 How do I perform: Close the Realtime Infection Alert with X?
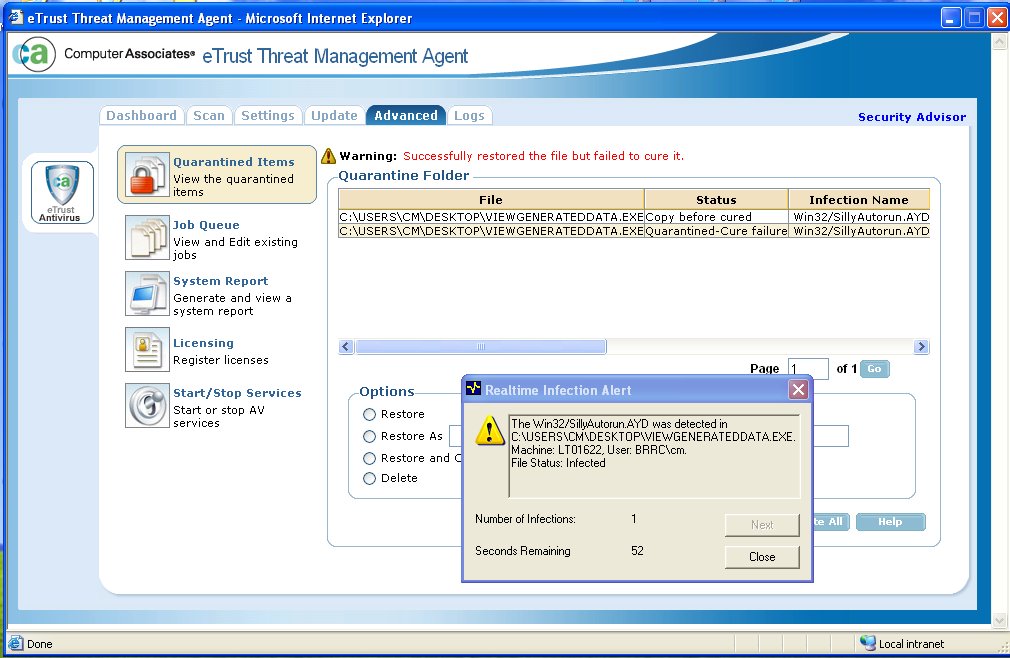point(798,390)
